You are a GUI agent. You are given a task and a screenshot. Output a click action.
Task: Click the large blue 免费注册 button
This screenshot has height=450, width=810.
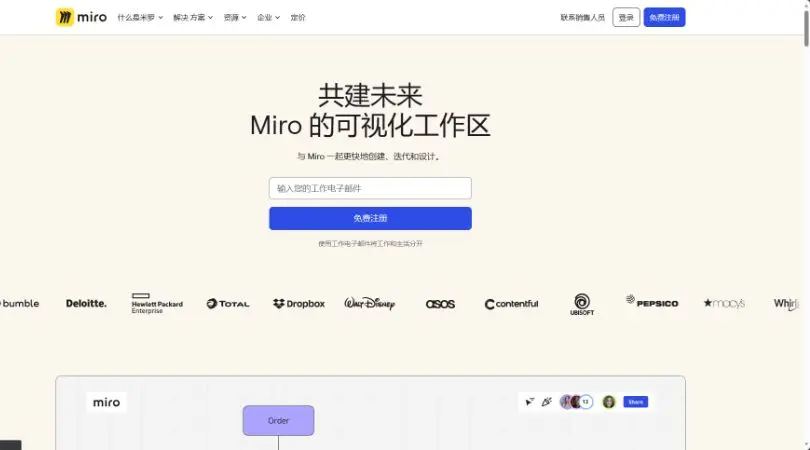(x=370, y=219)
